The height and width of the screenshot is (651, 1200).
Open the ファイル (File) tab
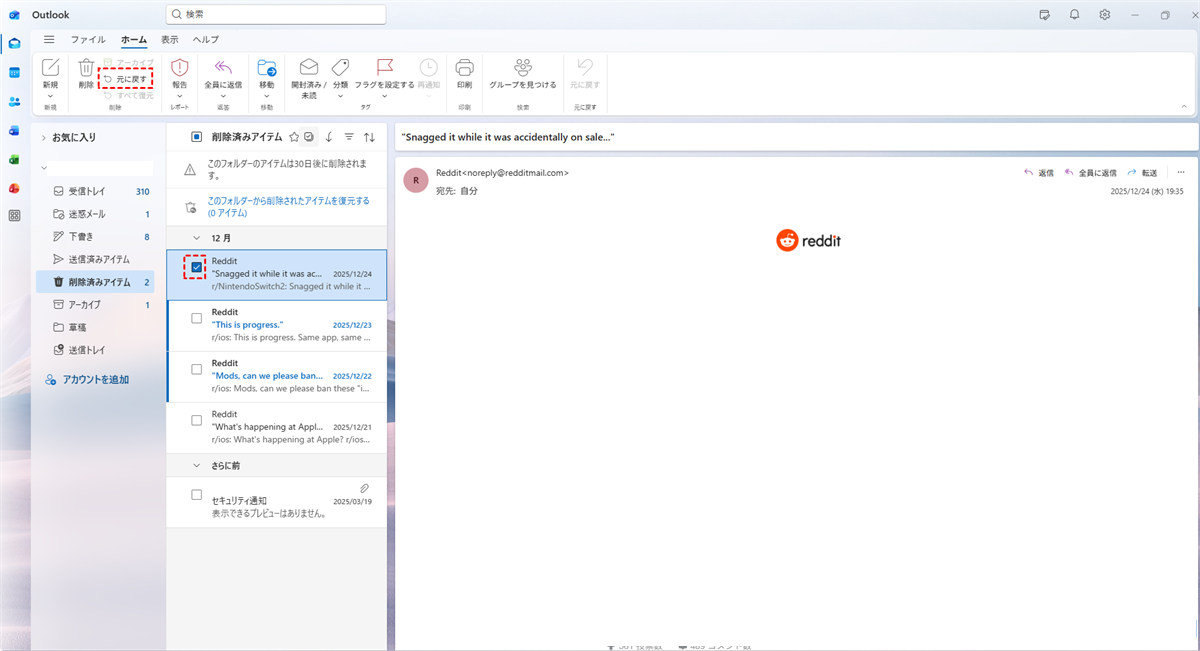click(88, 39)
